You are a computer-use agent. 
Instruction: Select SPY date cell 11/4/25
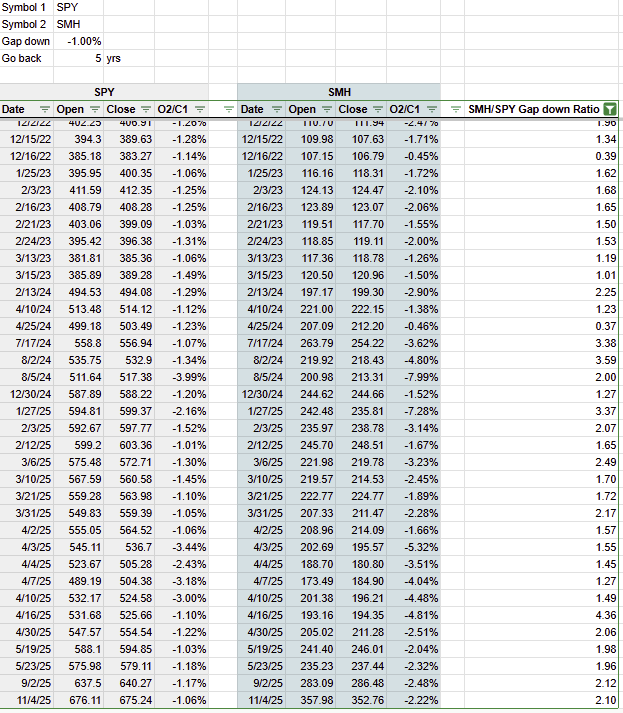(x=27, y=700)
